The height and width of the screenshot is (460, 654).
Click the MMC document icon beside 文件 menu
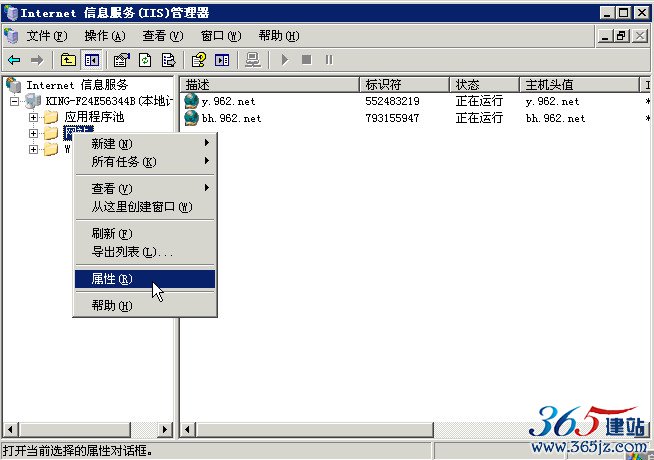11,36
